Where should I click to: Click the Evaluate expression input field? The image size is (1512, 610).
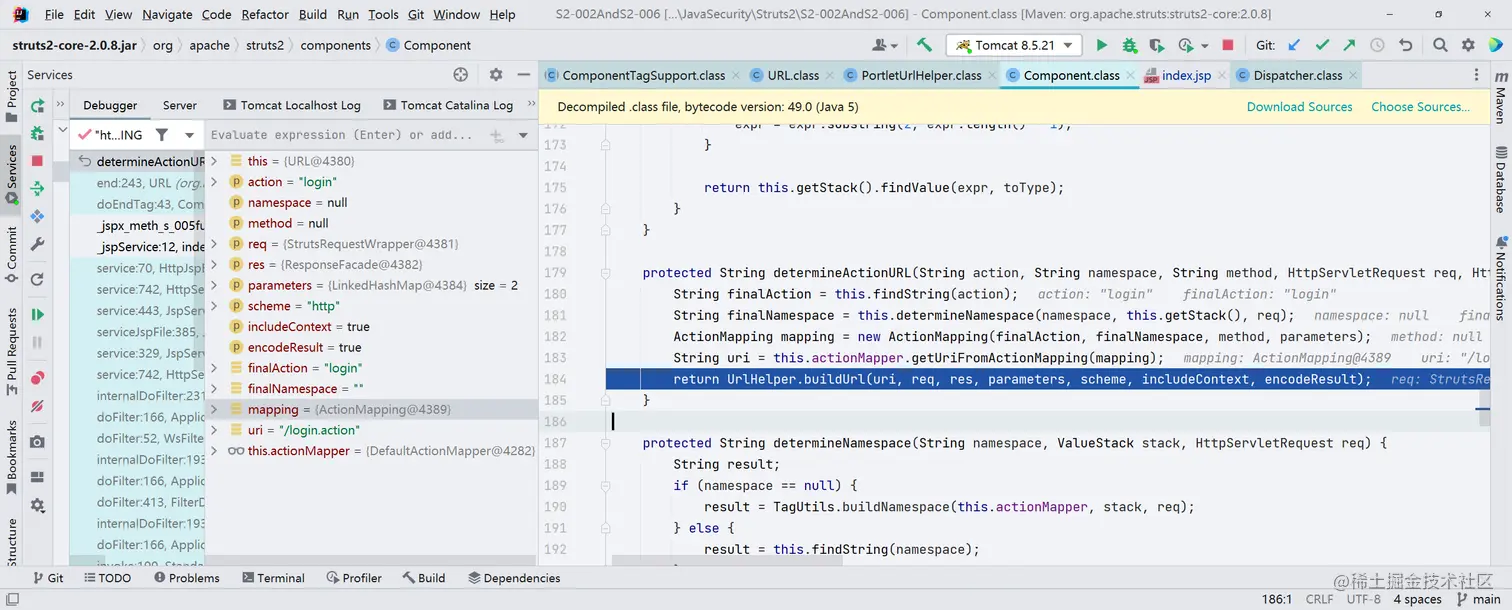(343, 135)
